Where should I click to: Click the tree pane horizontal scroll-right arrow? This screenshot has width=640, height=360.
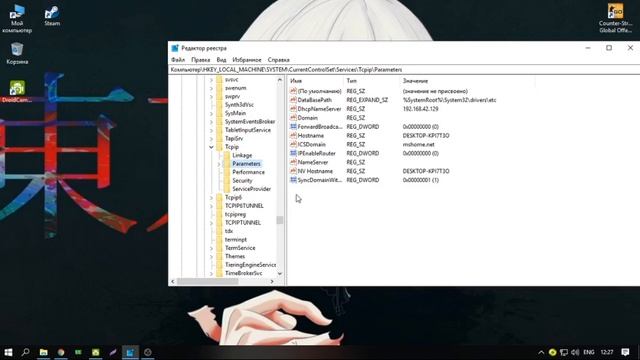[272, 281]
